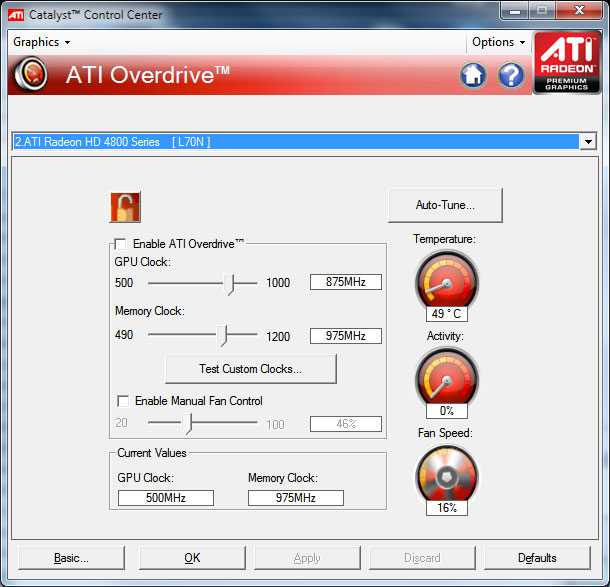Click the ATI Radeon Premium Graphics logo

tap(566, 63)
